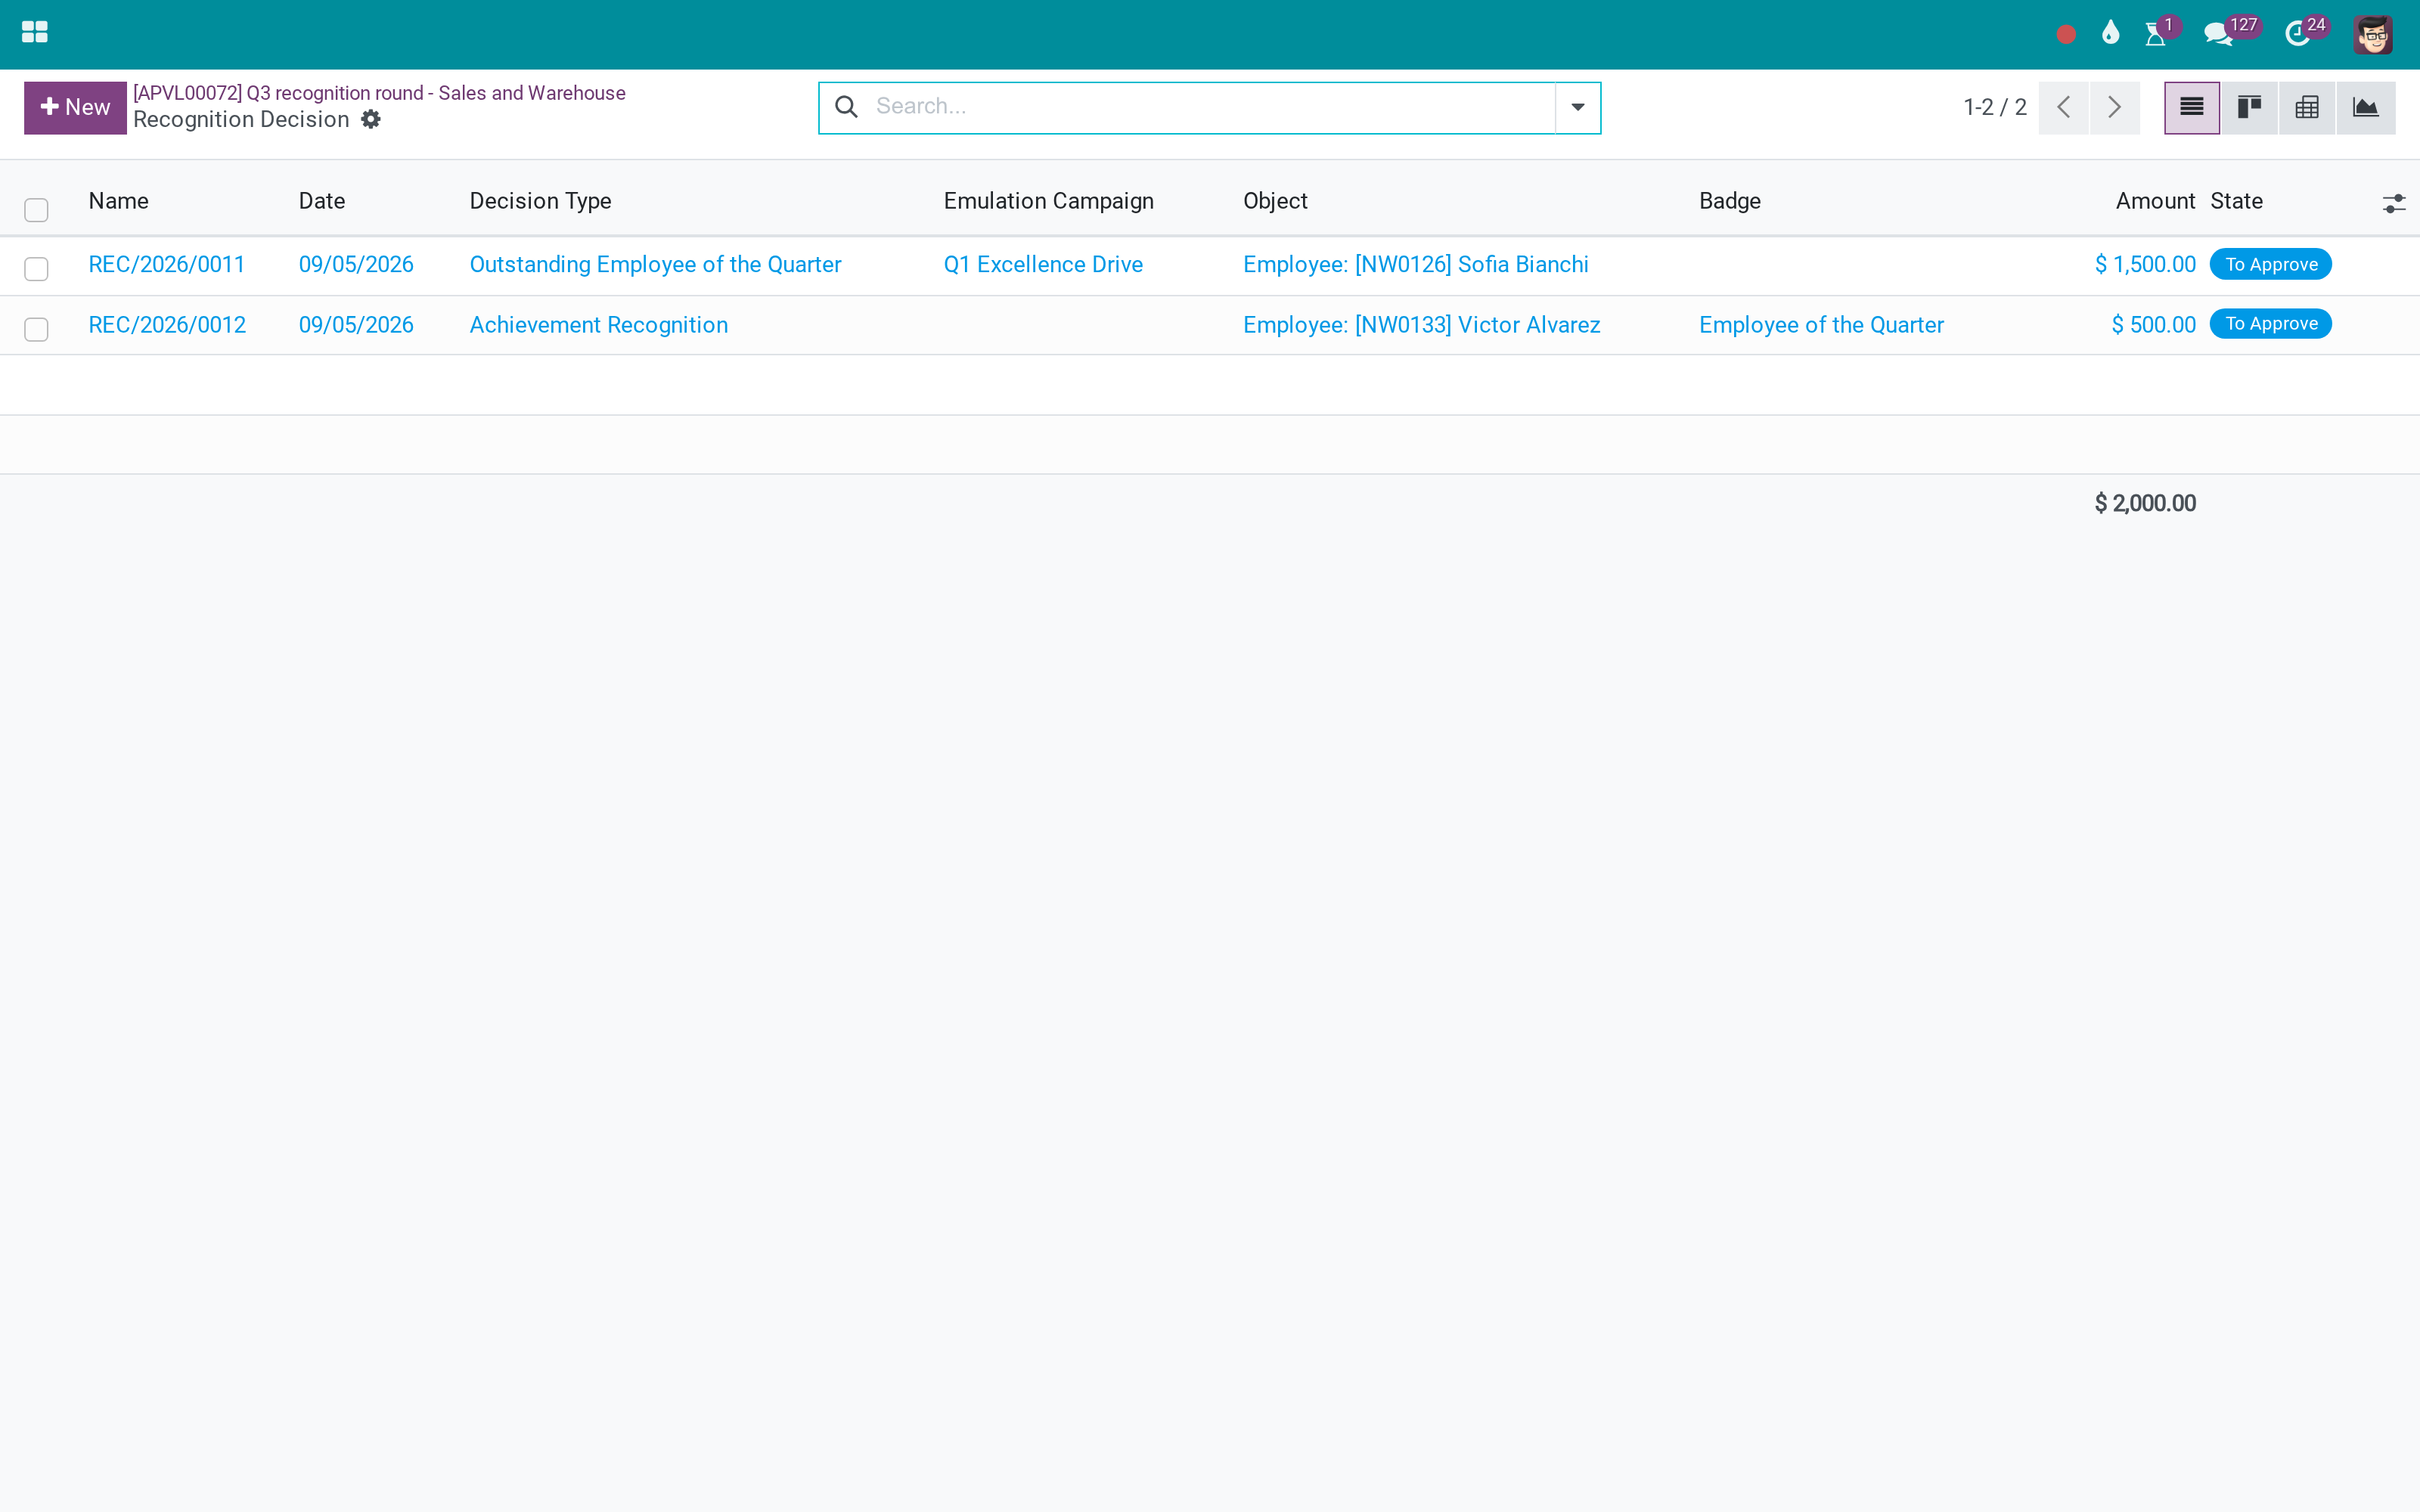The width and height of the screenshot is (2420, 1512).
Task: Go to previous page of records
Action: [2064, 108]
